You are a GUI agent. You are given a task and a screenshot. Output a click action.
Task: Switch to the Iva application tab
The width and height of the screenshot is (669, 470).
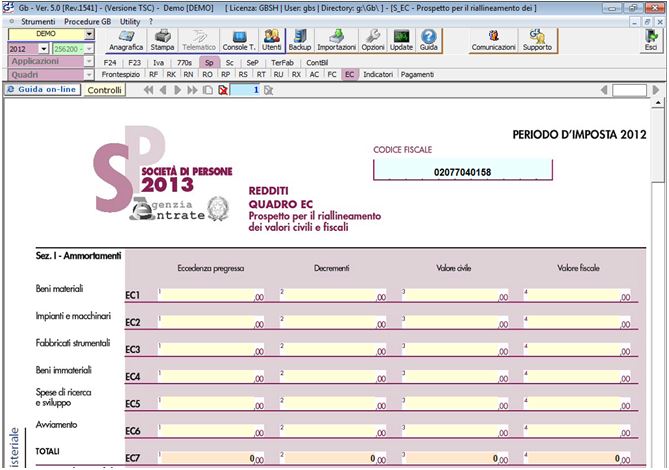(x=158, y=63)
